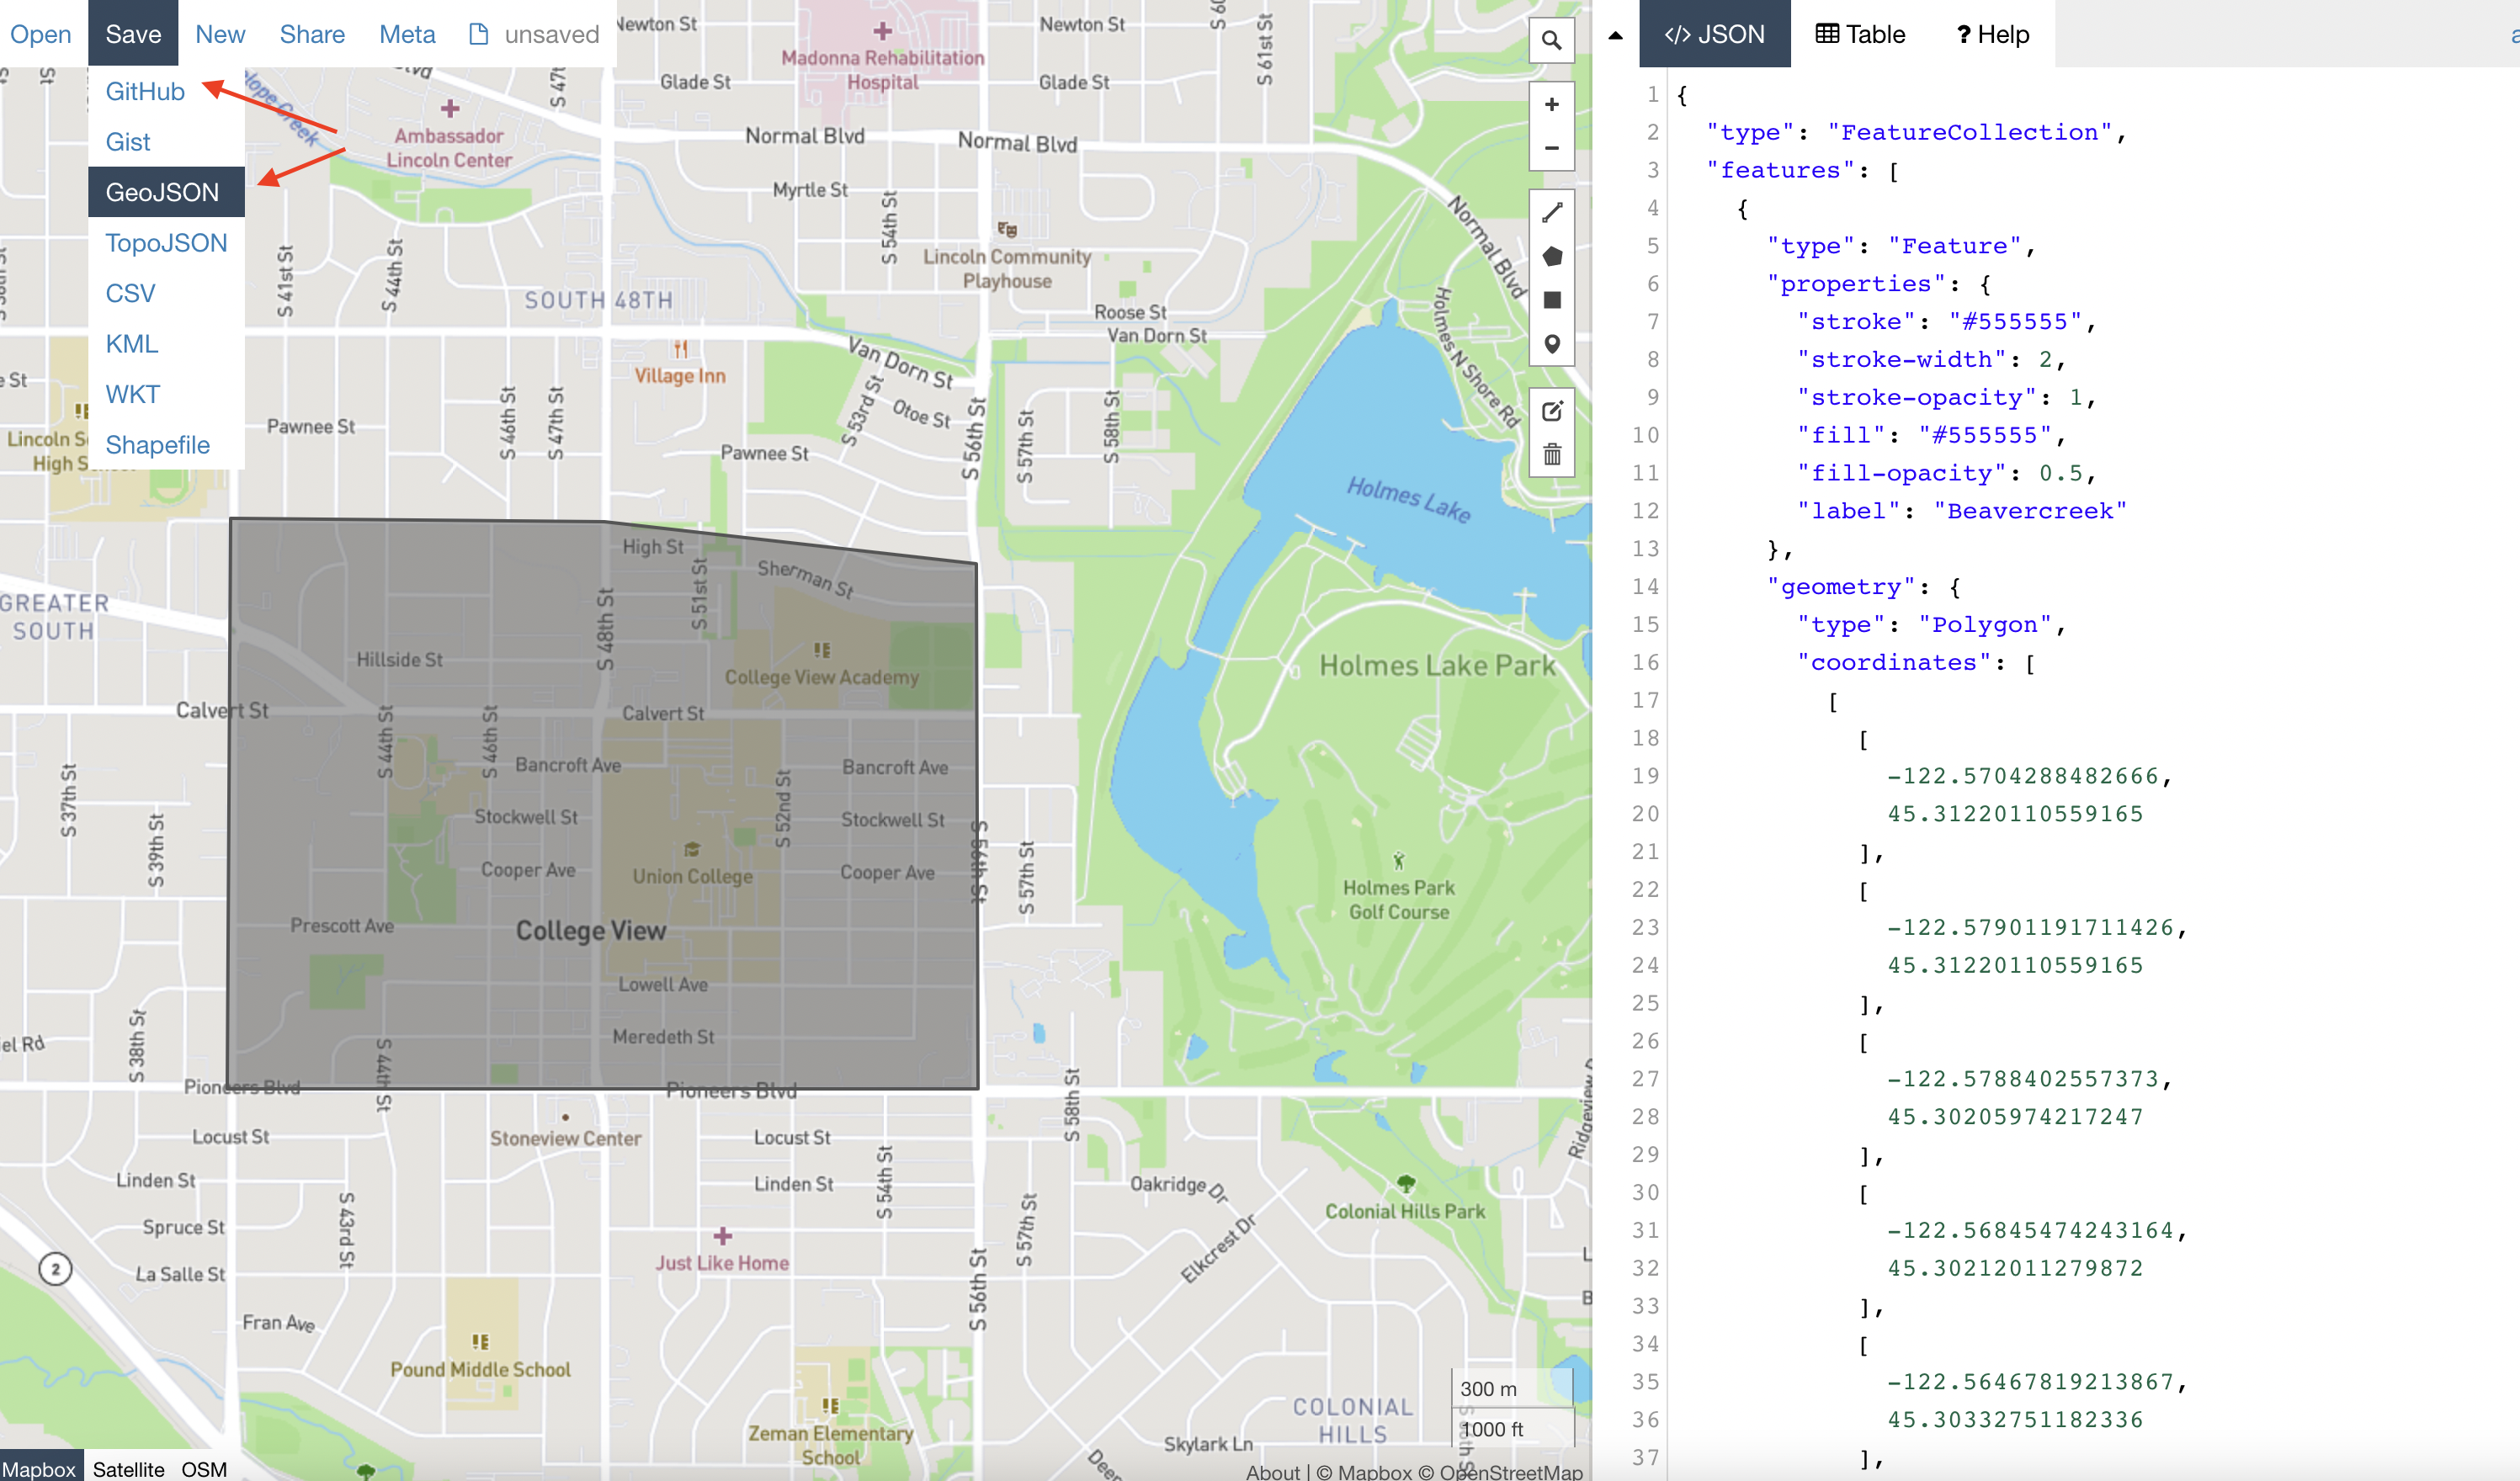Viewport: 2520px width, 1481px height.
Task: Click the "Polygon" geometry type value
Action: 1985,625
